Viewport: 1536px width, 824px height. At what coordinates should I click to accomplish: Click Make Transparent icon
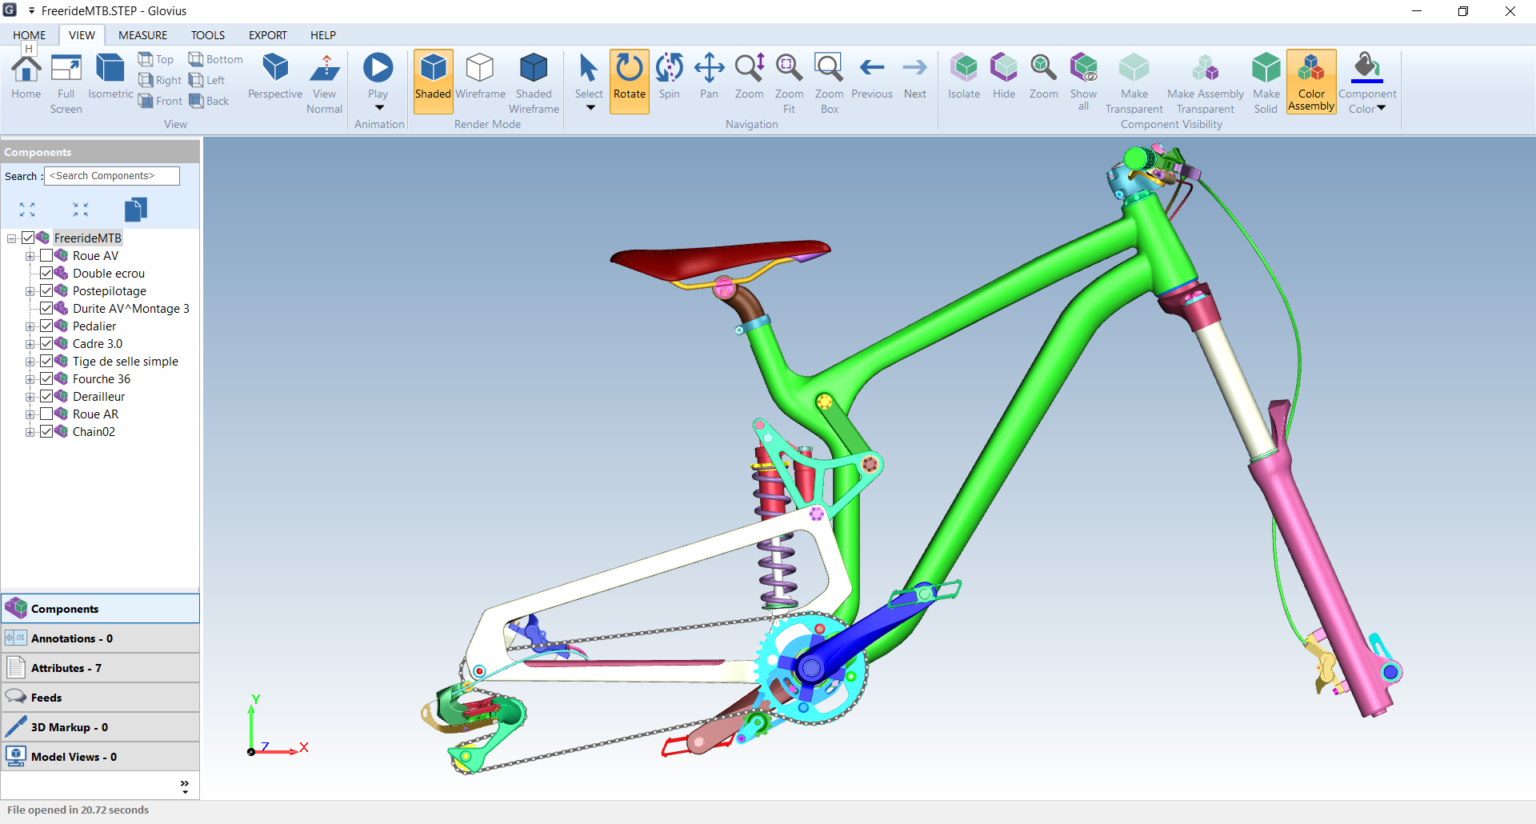(x=1134, y=70)
